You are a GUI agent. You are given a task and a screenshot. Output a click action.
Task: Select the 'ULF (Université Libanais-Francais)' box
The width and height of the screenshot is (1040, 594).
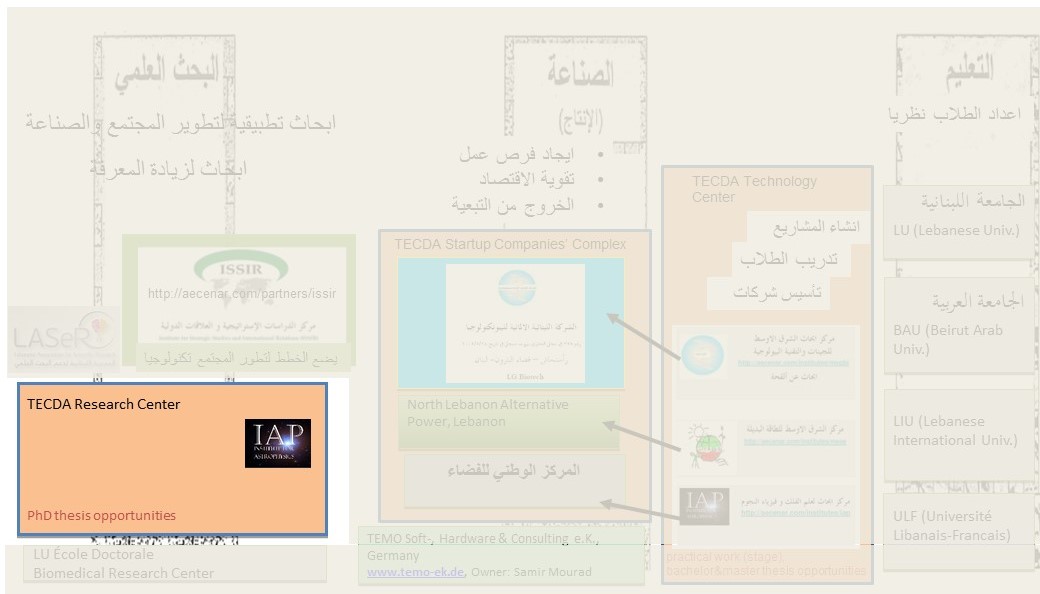tap(958, 530)
